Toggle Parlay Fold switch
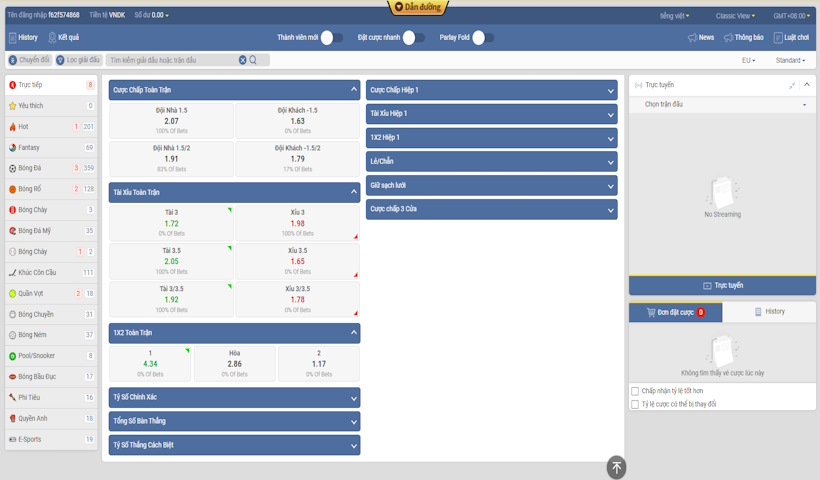This screenshot has width=820, height=480. (x=483, y=38)
